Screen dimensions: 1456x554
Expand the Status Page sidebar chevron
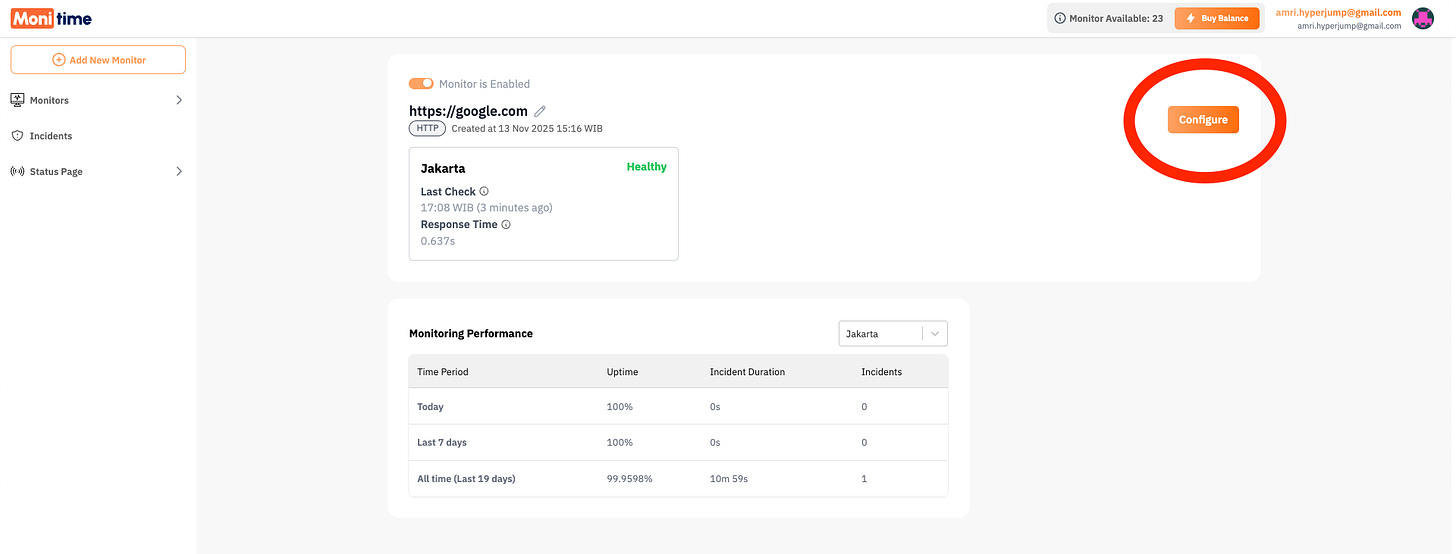coord(179,172)
